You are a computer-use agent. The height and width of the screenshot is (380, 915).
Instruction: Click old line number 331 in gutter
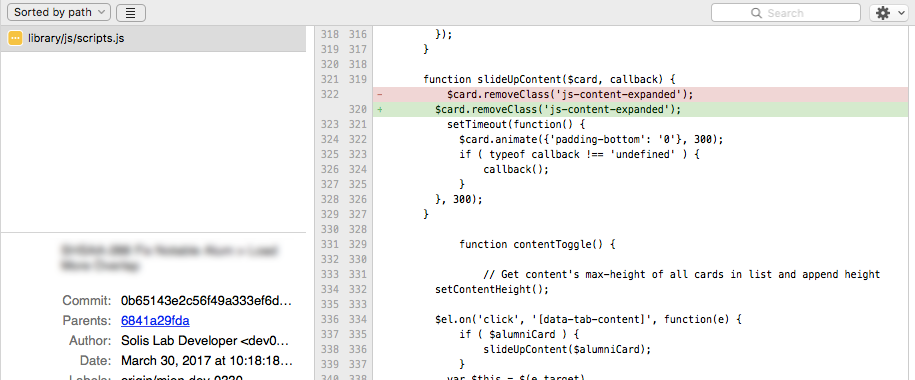pyautogui.click(x=330, y=244)
